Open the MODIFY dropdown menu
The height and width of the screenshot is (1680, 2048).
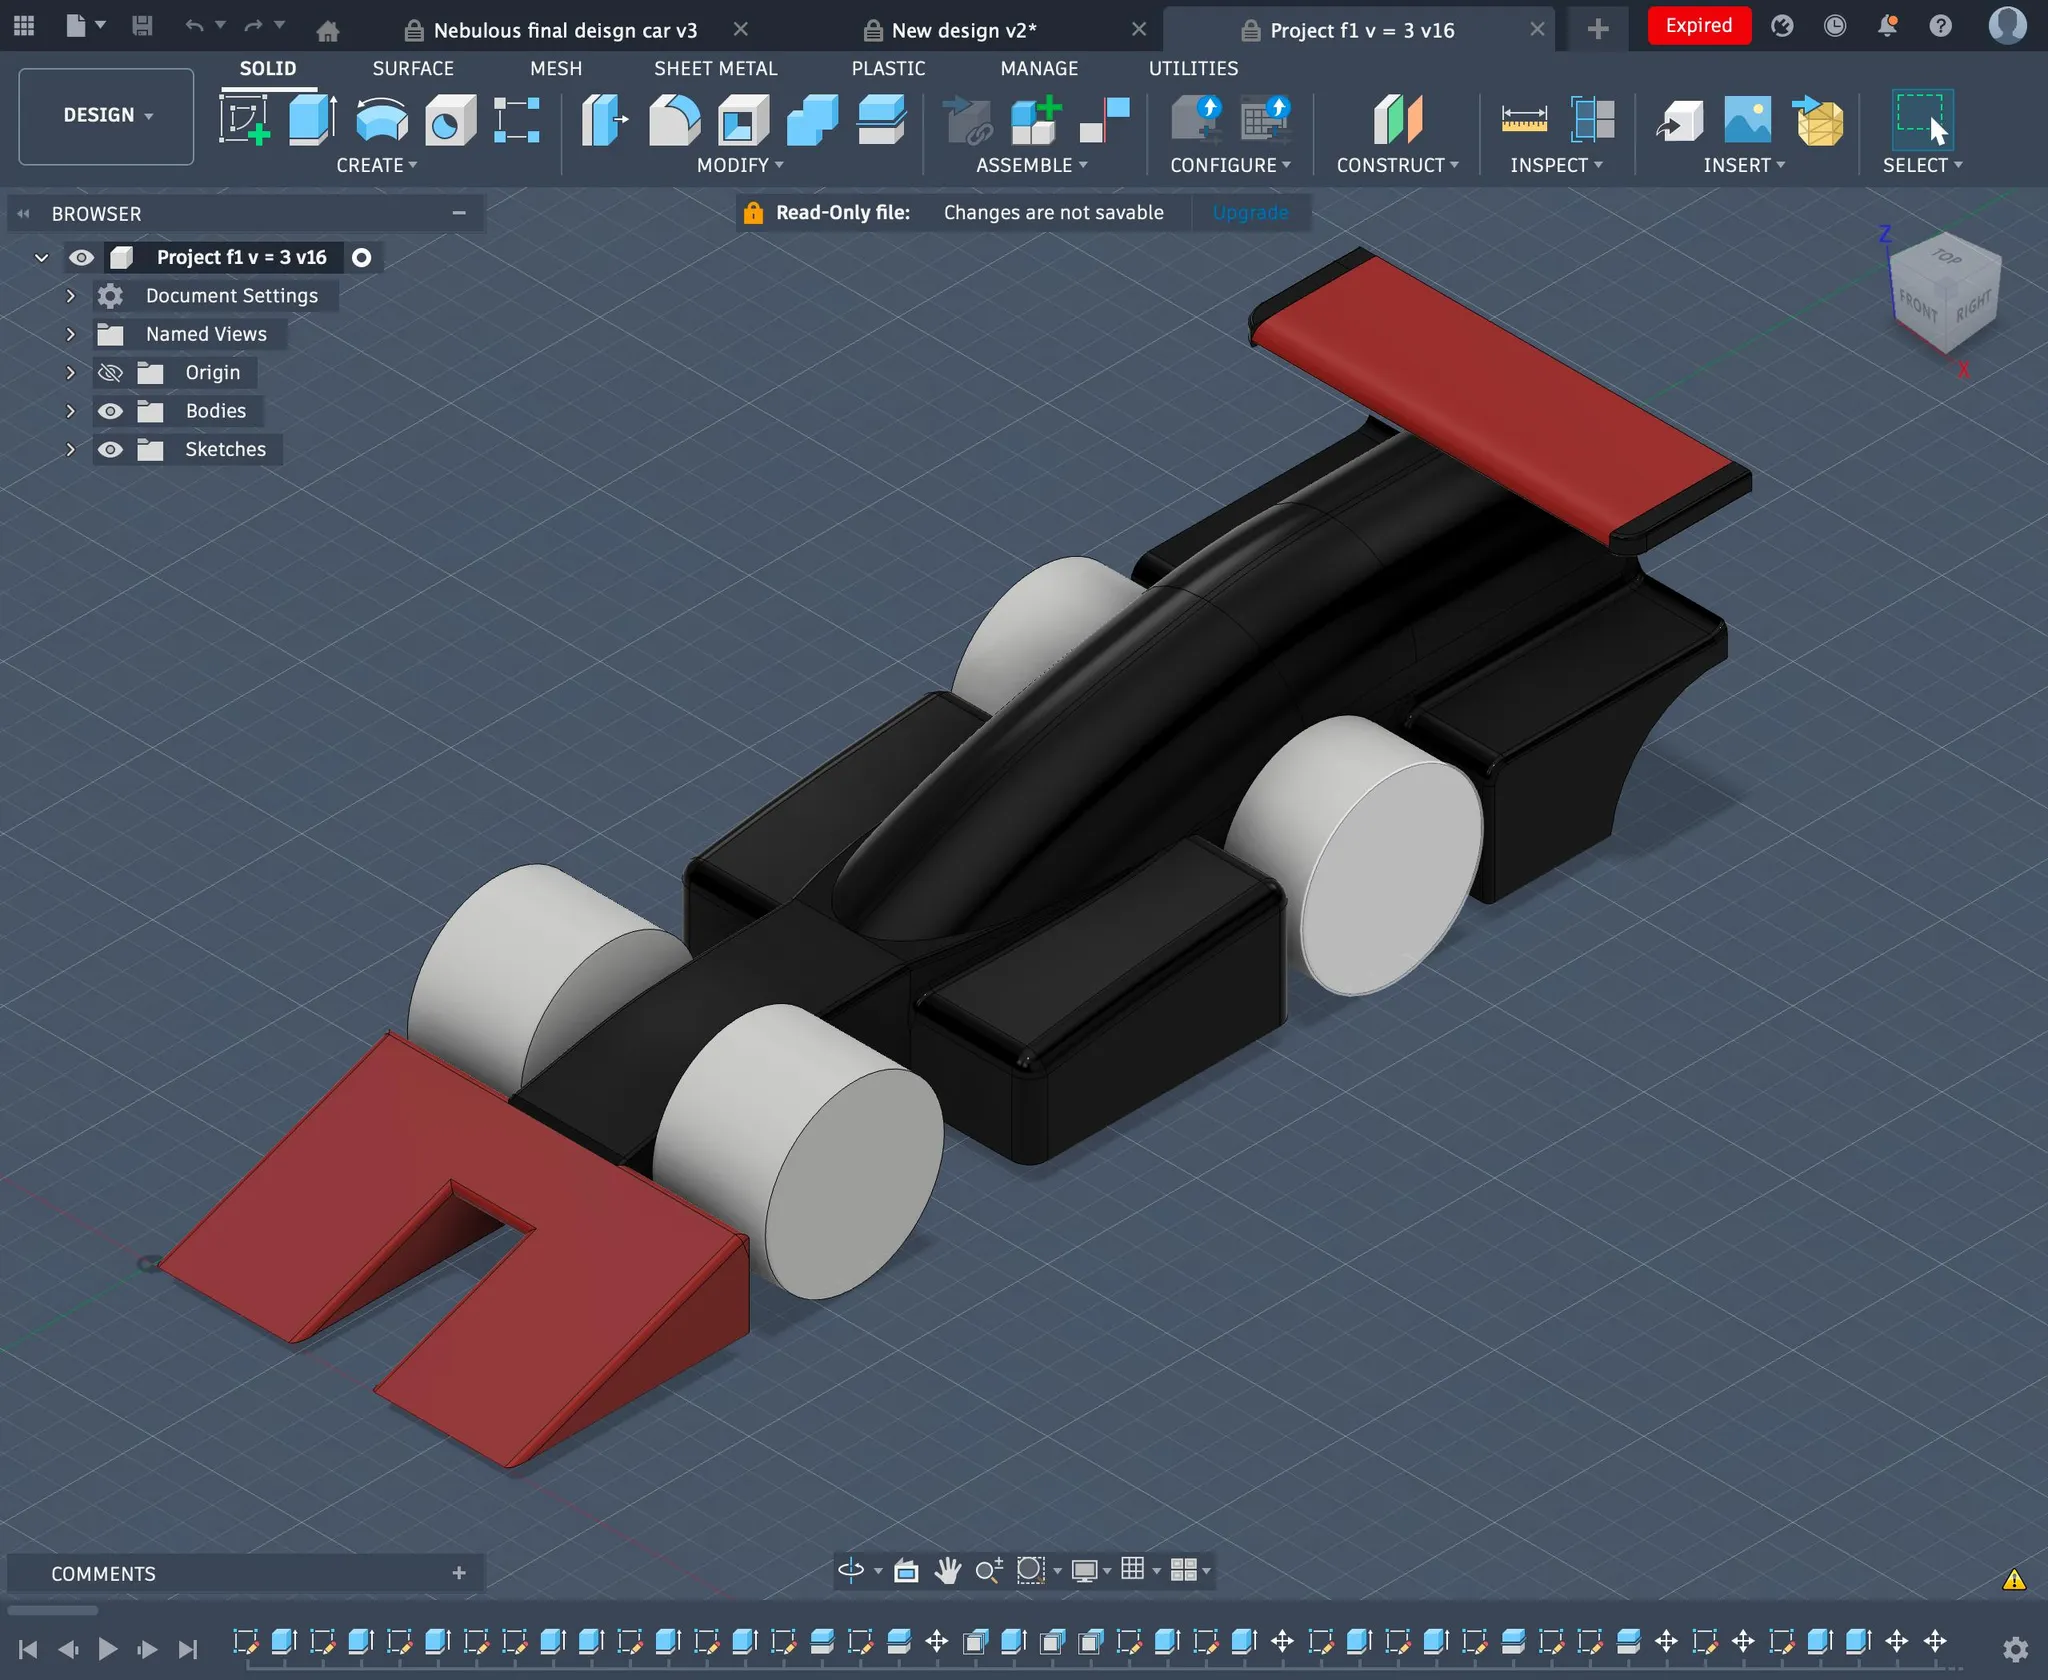point(740,165)
